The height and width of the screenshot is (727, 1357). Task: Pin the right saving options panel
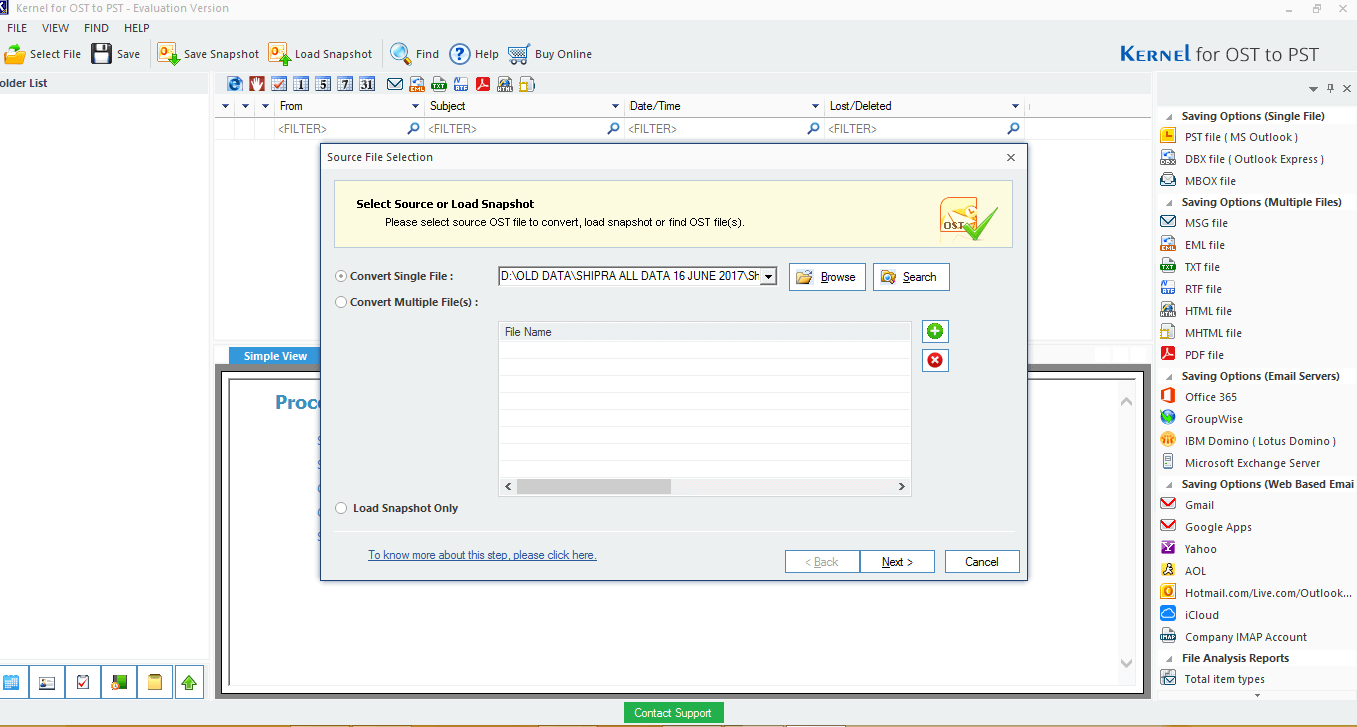(x=1330, y=89)
